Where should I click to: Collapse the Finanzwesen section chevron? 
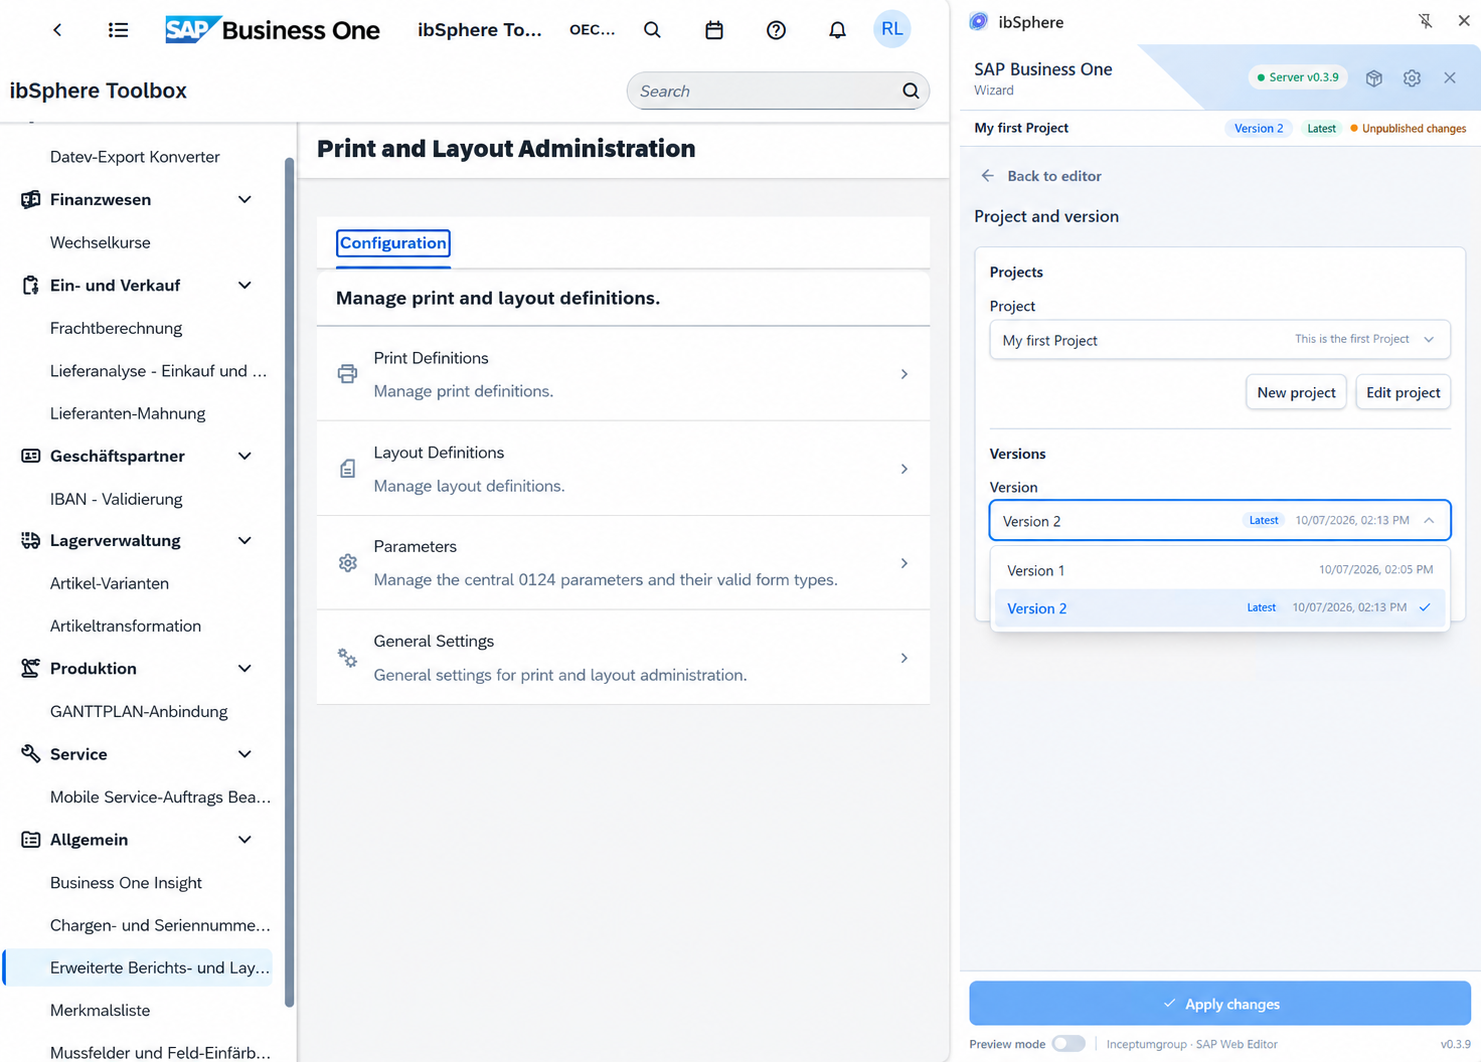click(x=245, y=199)
